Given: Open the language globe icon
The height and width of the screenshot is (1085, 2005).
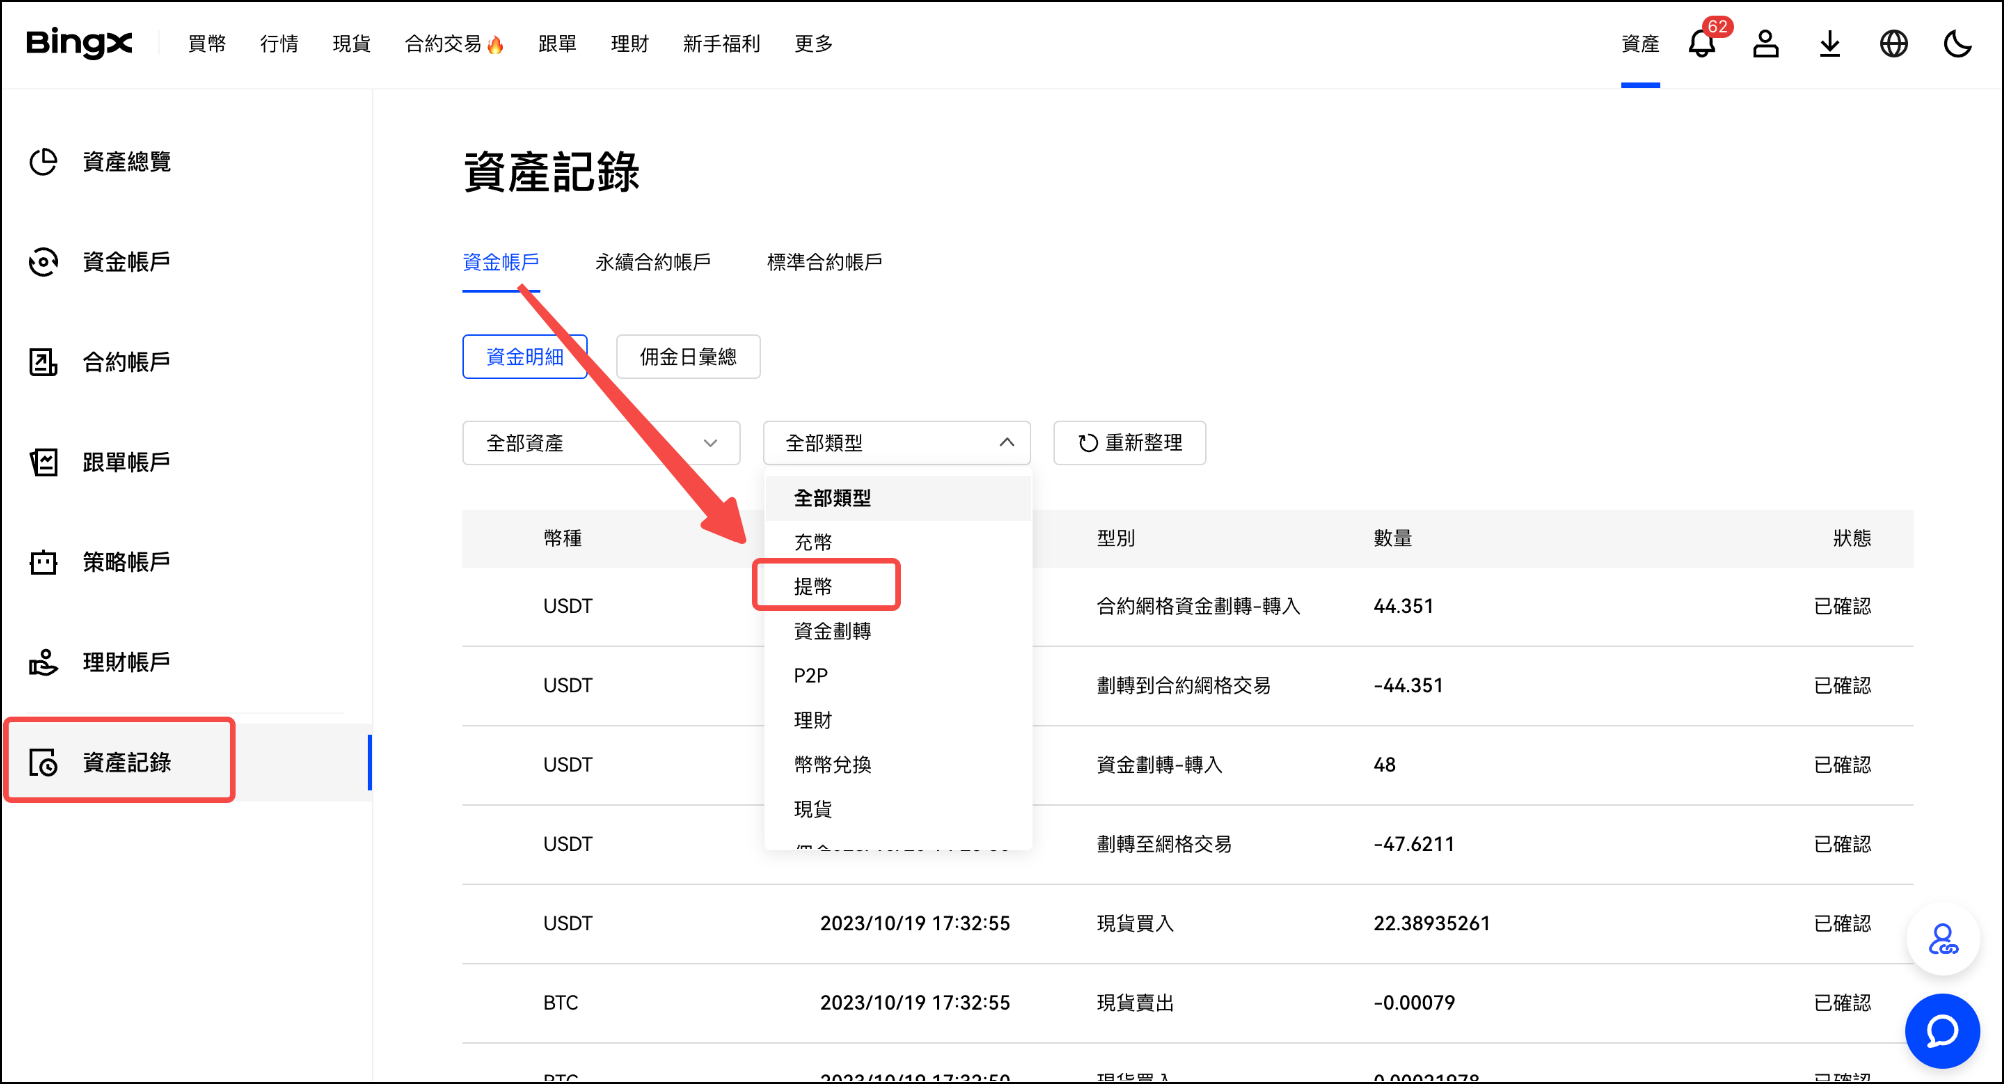Looking at the screenshot, I should coord(1893,44).
